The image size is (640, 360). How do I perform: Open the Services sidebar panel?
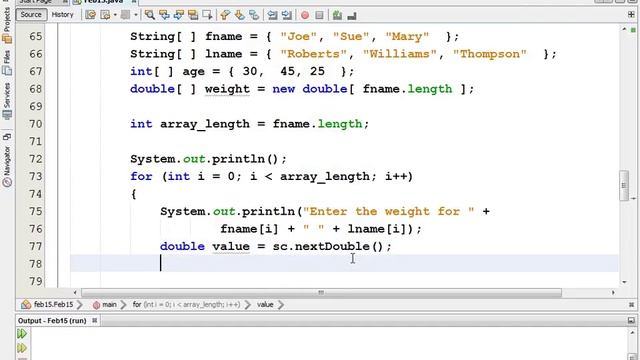pos(7,100)
